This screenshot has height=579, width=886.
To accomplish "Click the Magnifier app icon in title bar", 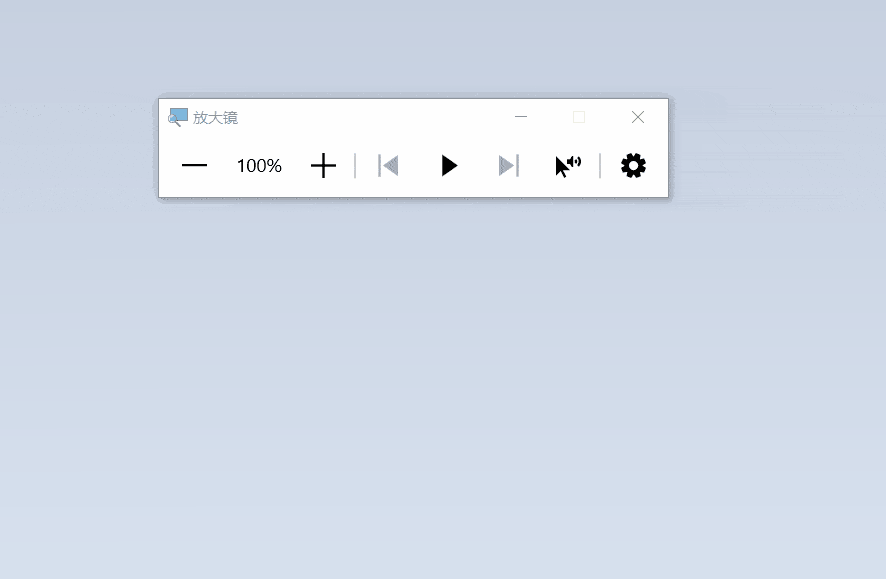I will tap(177, 117).
